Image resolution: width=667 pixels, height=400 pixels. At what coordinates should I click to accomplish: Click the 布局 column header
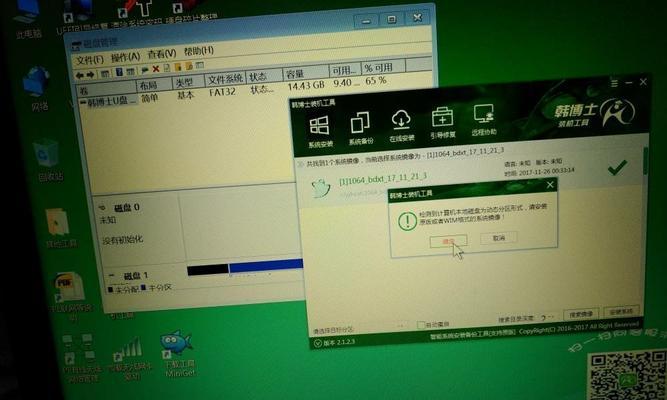154,85
